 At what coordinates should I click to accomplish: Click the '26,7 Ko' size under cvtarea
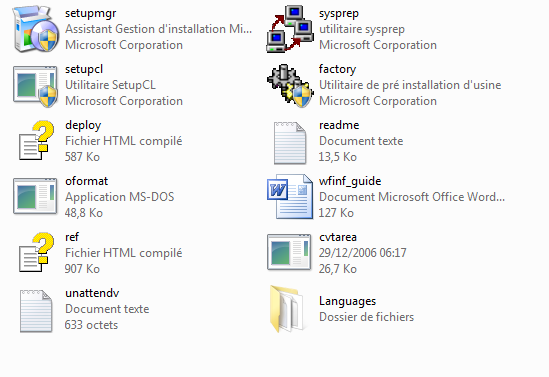(338, 269)
